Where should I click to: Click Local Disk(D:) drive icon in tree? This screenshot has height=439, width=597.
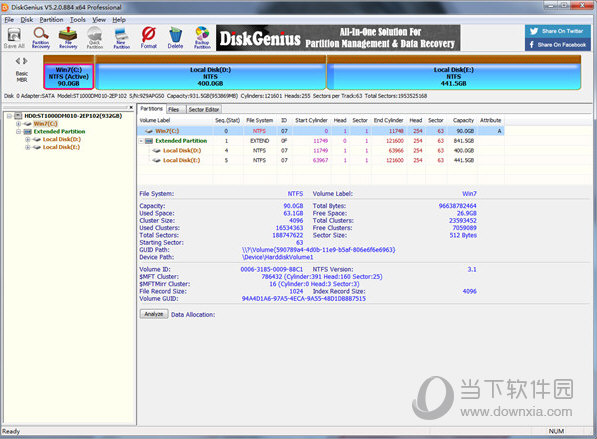[x=37, y=139]
